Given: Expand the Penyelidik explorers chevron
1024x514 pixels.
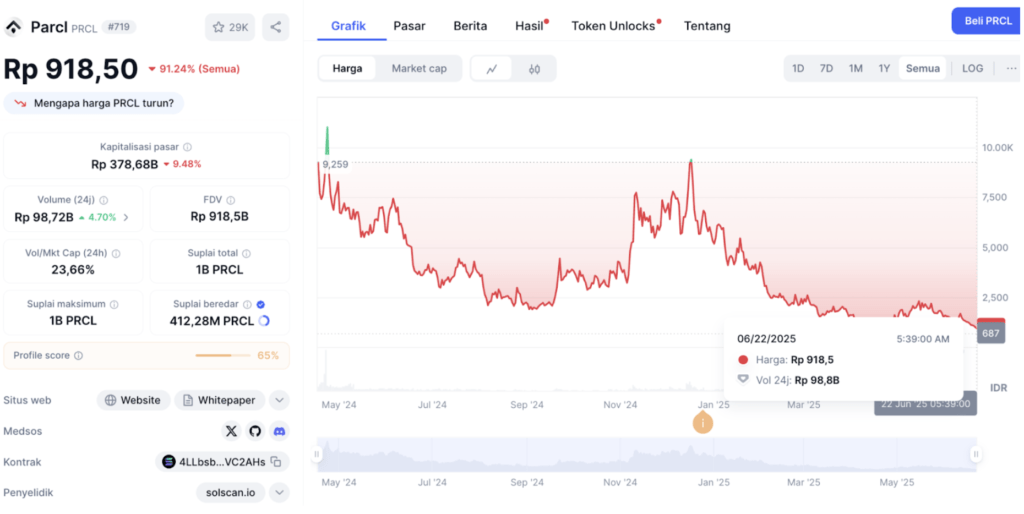Looking at the screenshot, I should 279,492.
